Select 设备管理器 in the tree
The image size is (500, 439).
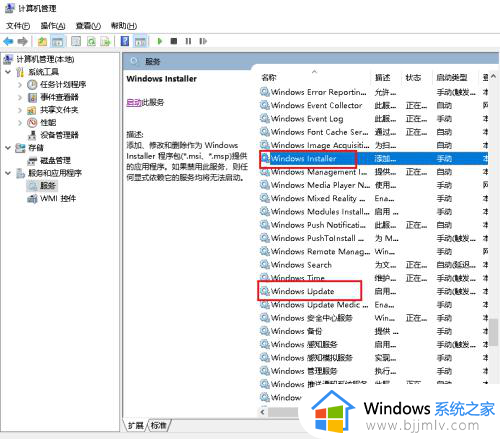pos(59,135)
